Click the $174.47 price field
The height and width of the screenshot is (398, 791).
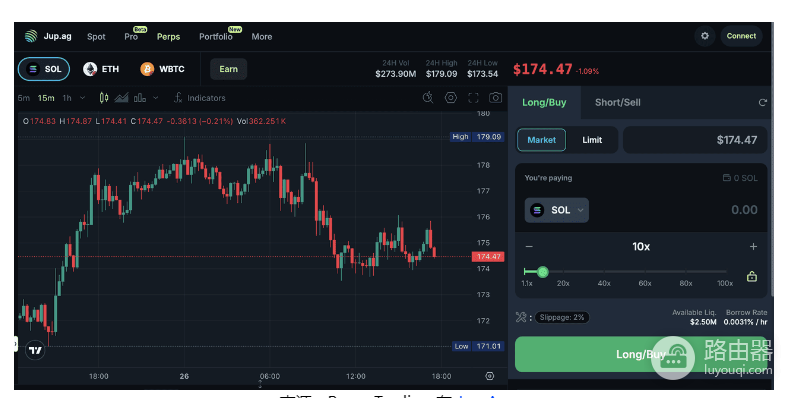[695, 140]
